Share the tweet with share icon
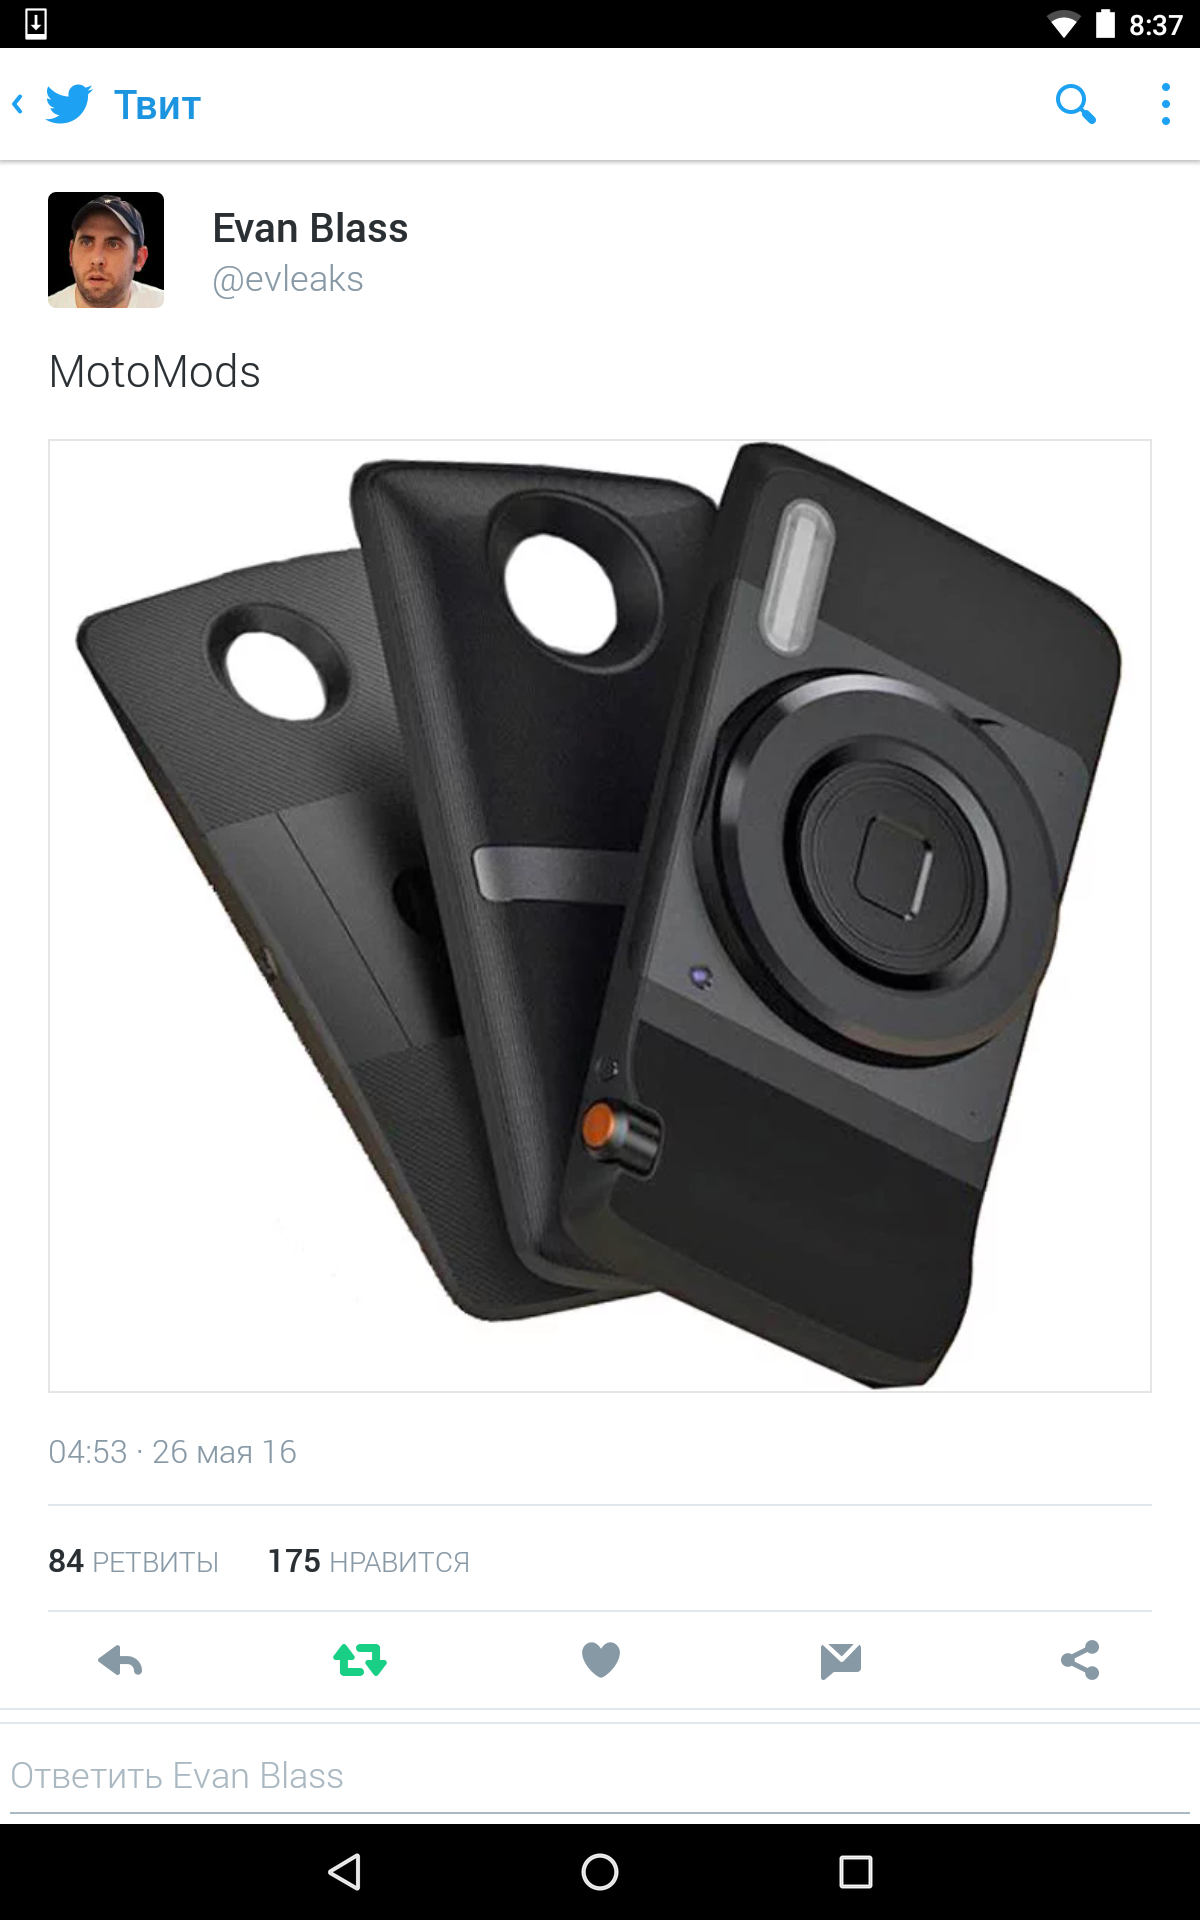This screenshot has width=1200, height=1920. [1080, 1661]
